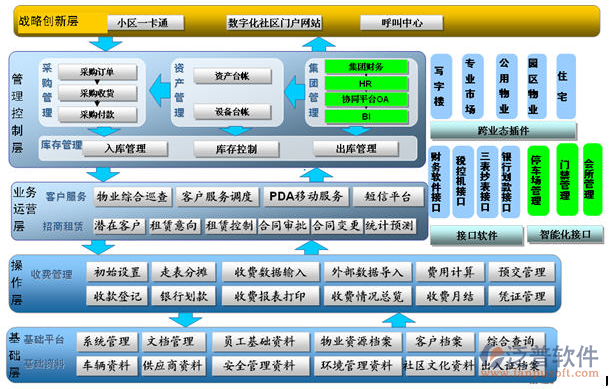
Task: Open the 系统管理 box
Action: coord(107,342)
